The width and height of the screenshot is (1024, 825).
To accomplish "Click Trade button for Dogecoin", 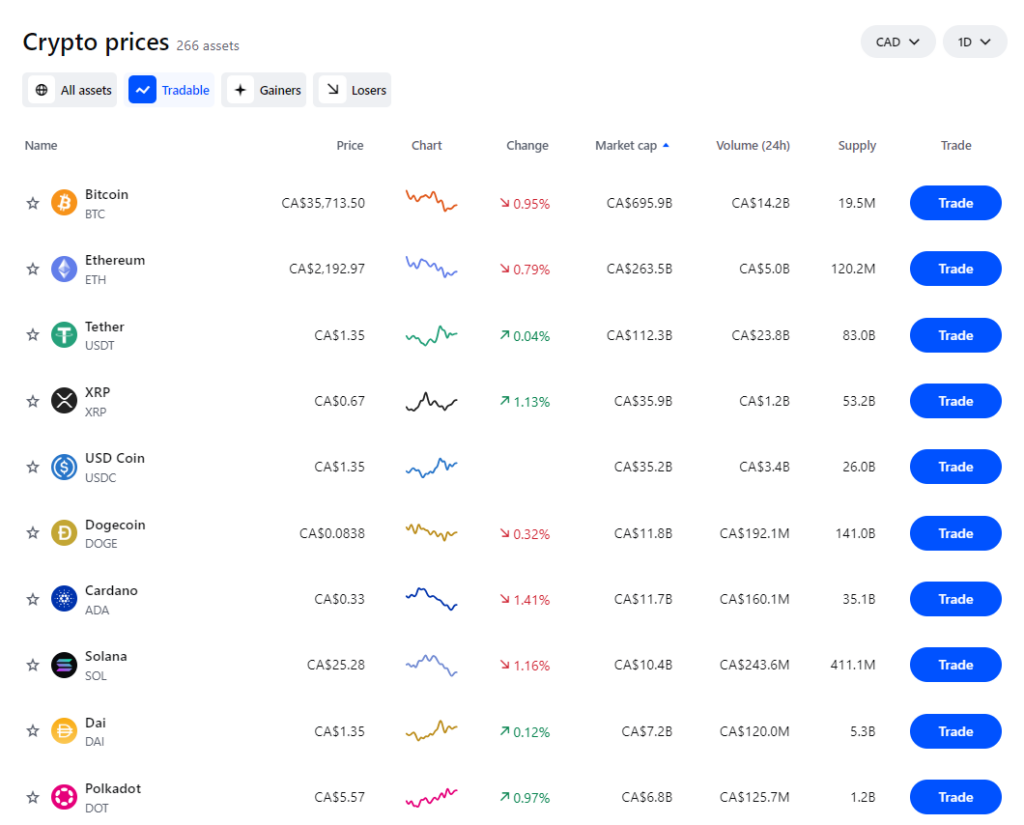I will point(955,533).
